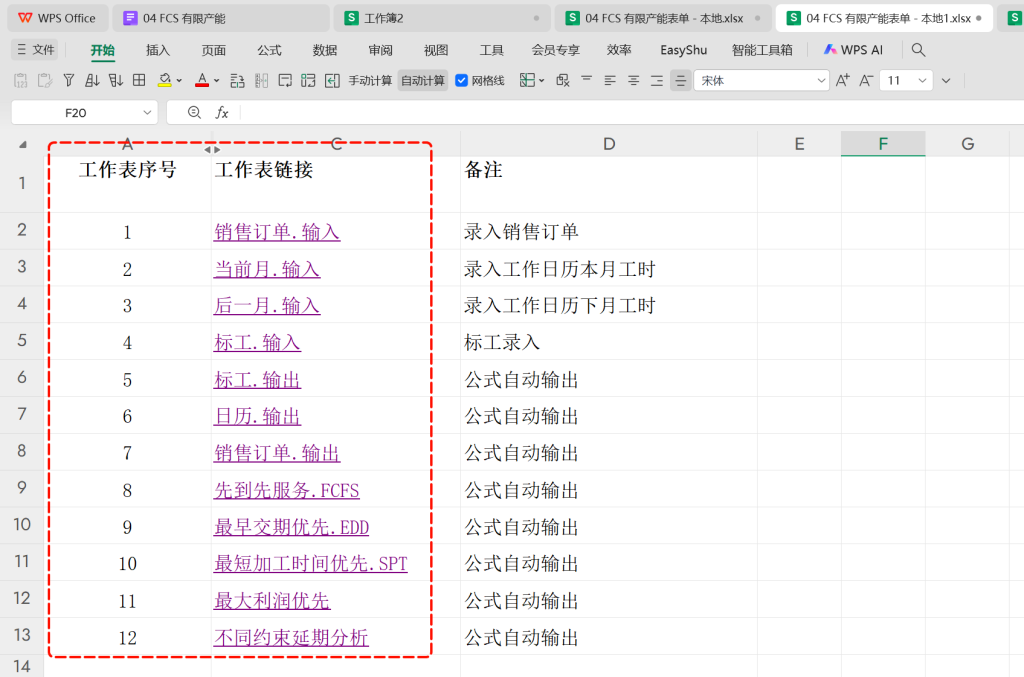This screenshot has height=677, width=1024.
Task: Open the 不同约束延期分析 hyperlink
Action: (291, 637)
